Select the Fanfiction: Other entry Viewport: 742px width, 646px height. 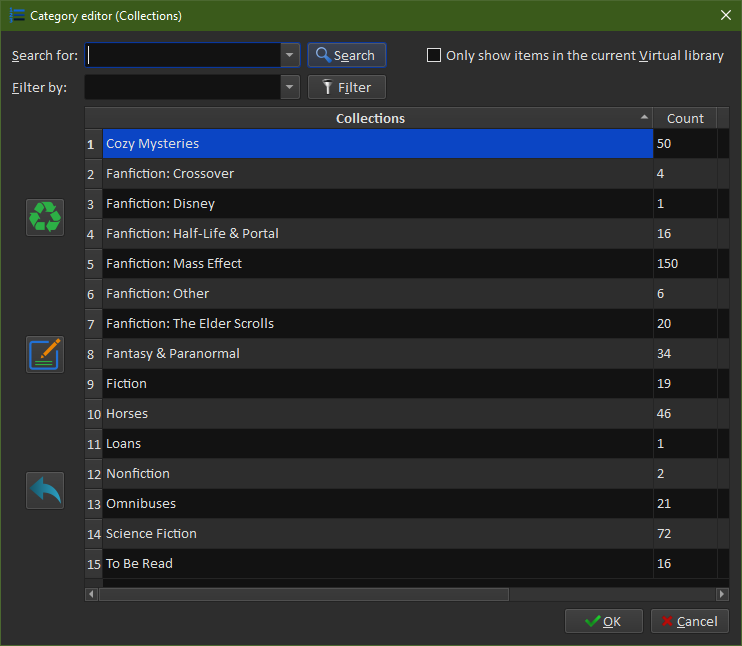[x=378, y=293]
